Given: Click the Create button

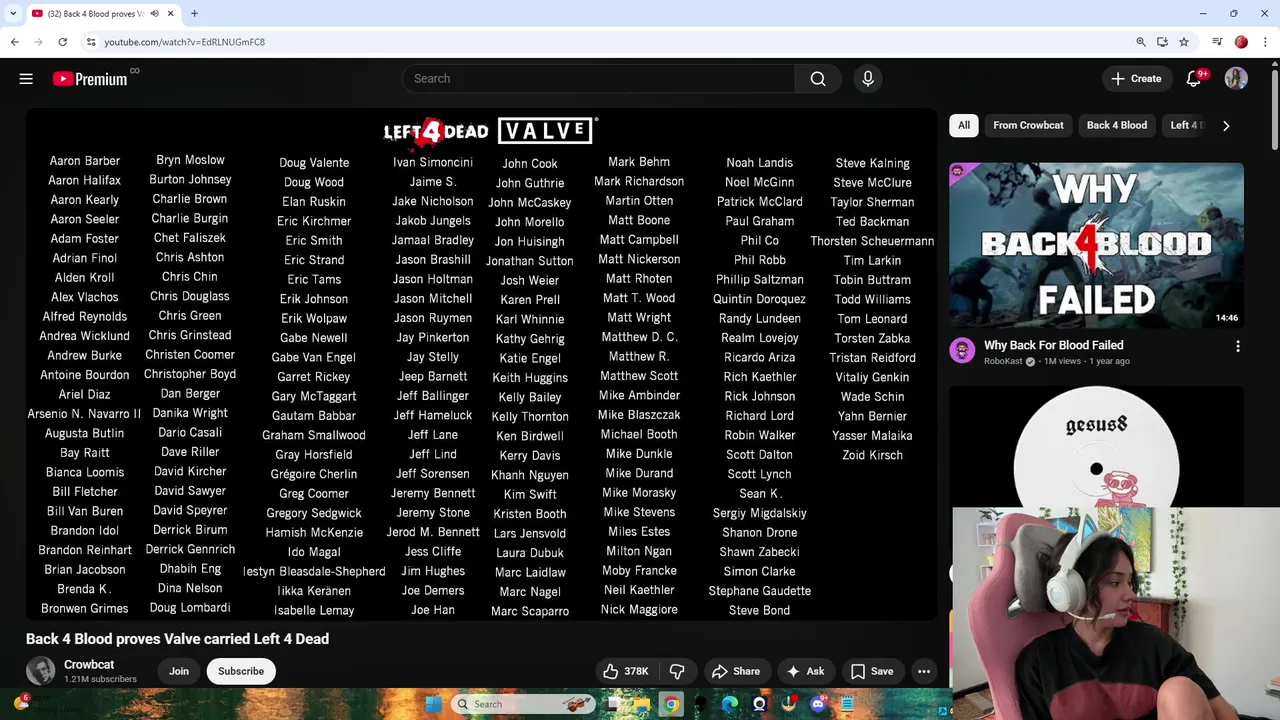Looking at the screenshot, I should coord(1136,79).
